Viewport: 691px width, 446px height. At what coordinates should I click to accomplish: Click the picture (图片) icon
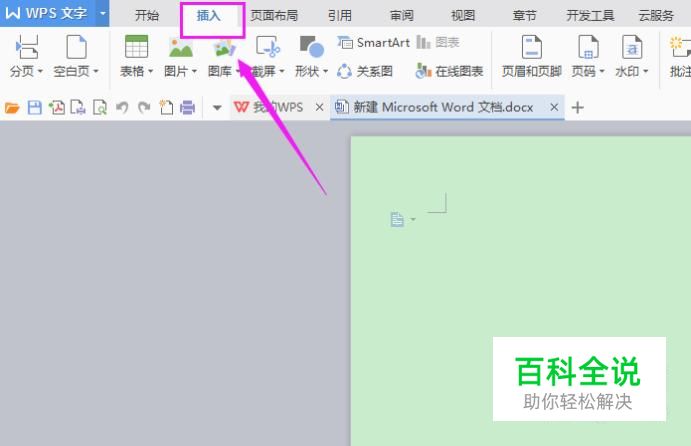180,48
